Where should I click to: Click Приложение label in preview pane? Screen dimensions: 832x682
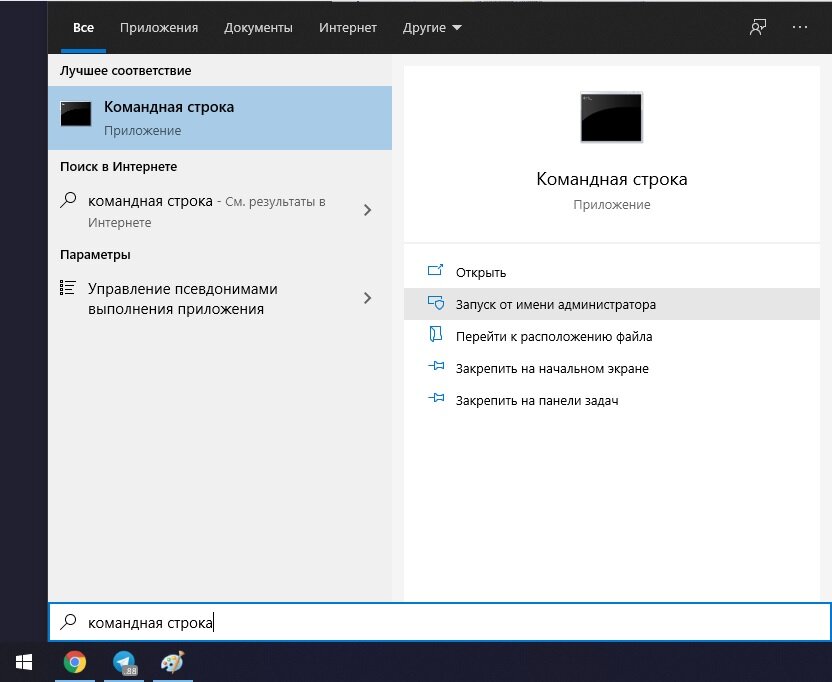coord(611,204)
